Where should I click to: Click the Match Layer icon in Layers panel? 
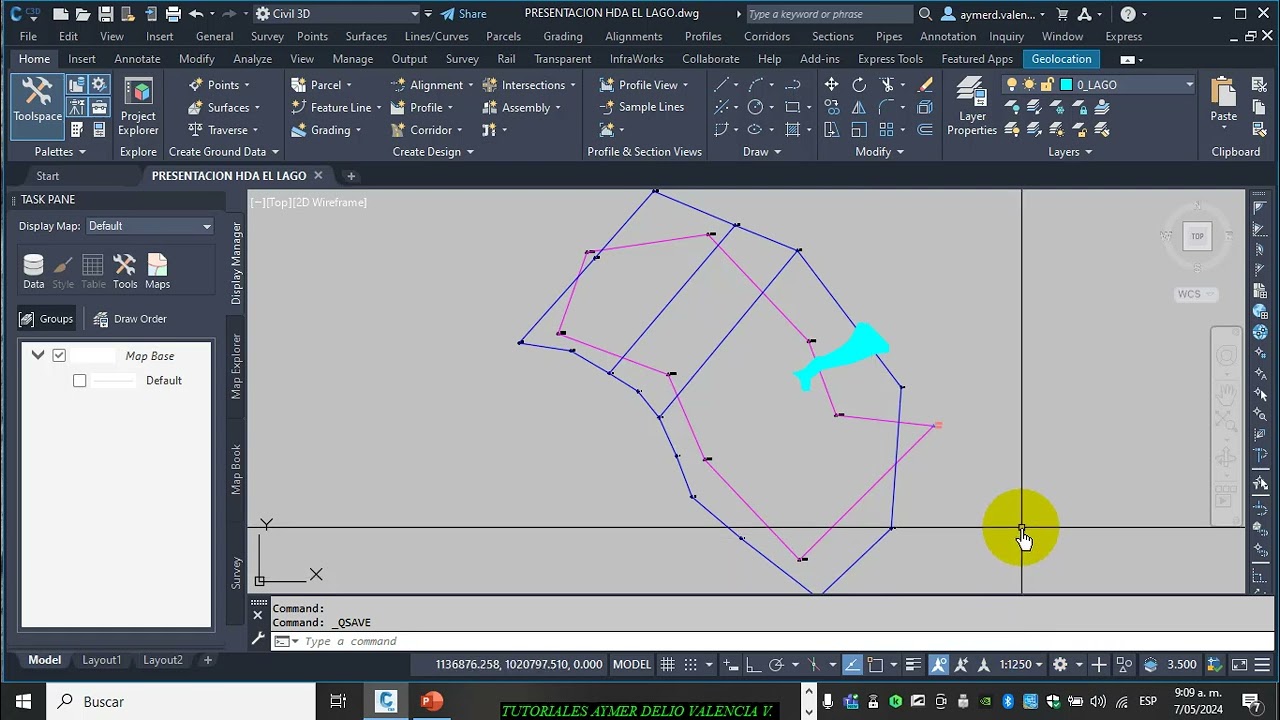(x=1102, y=130)
